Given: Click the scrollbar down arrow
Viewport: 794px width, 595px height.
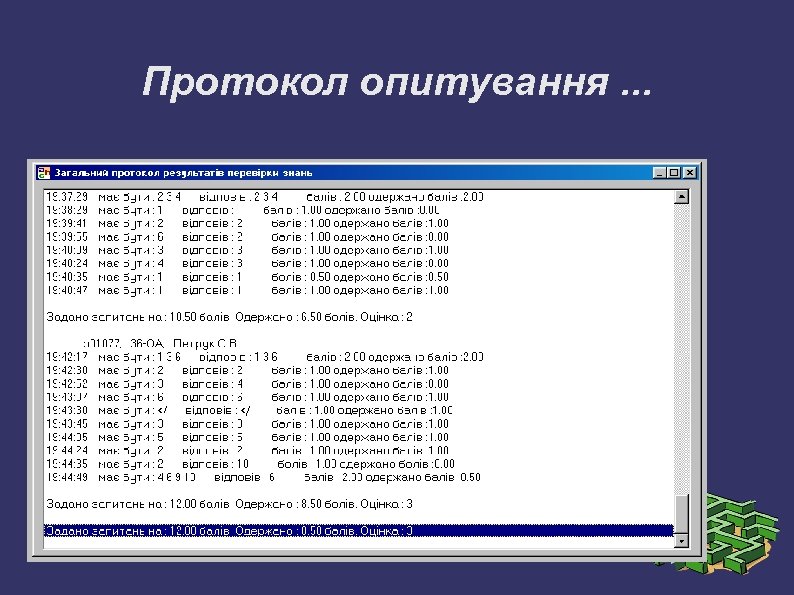Looking at the screenshot, I should [682, 541].
